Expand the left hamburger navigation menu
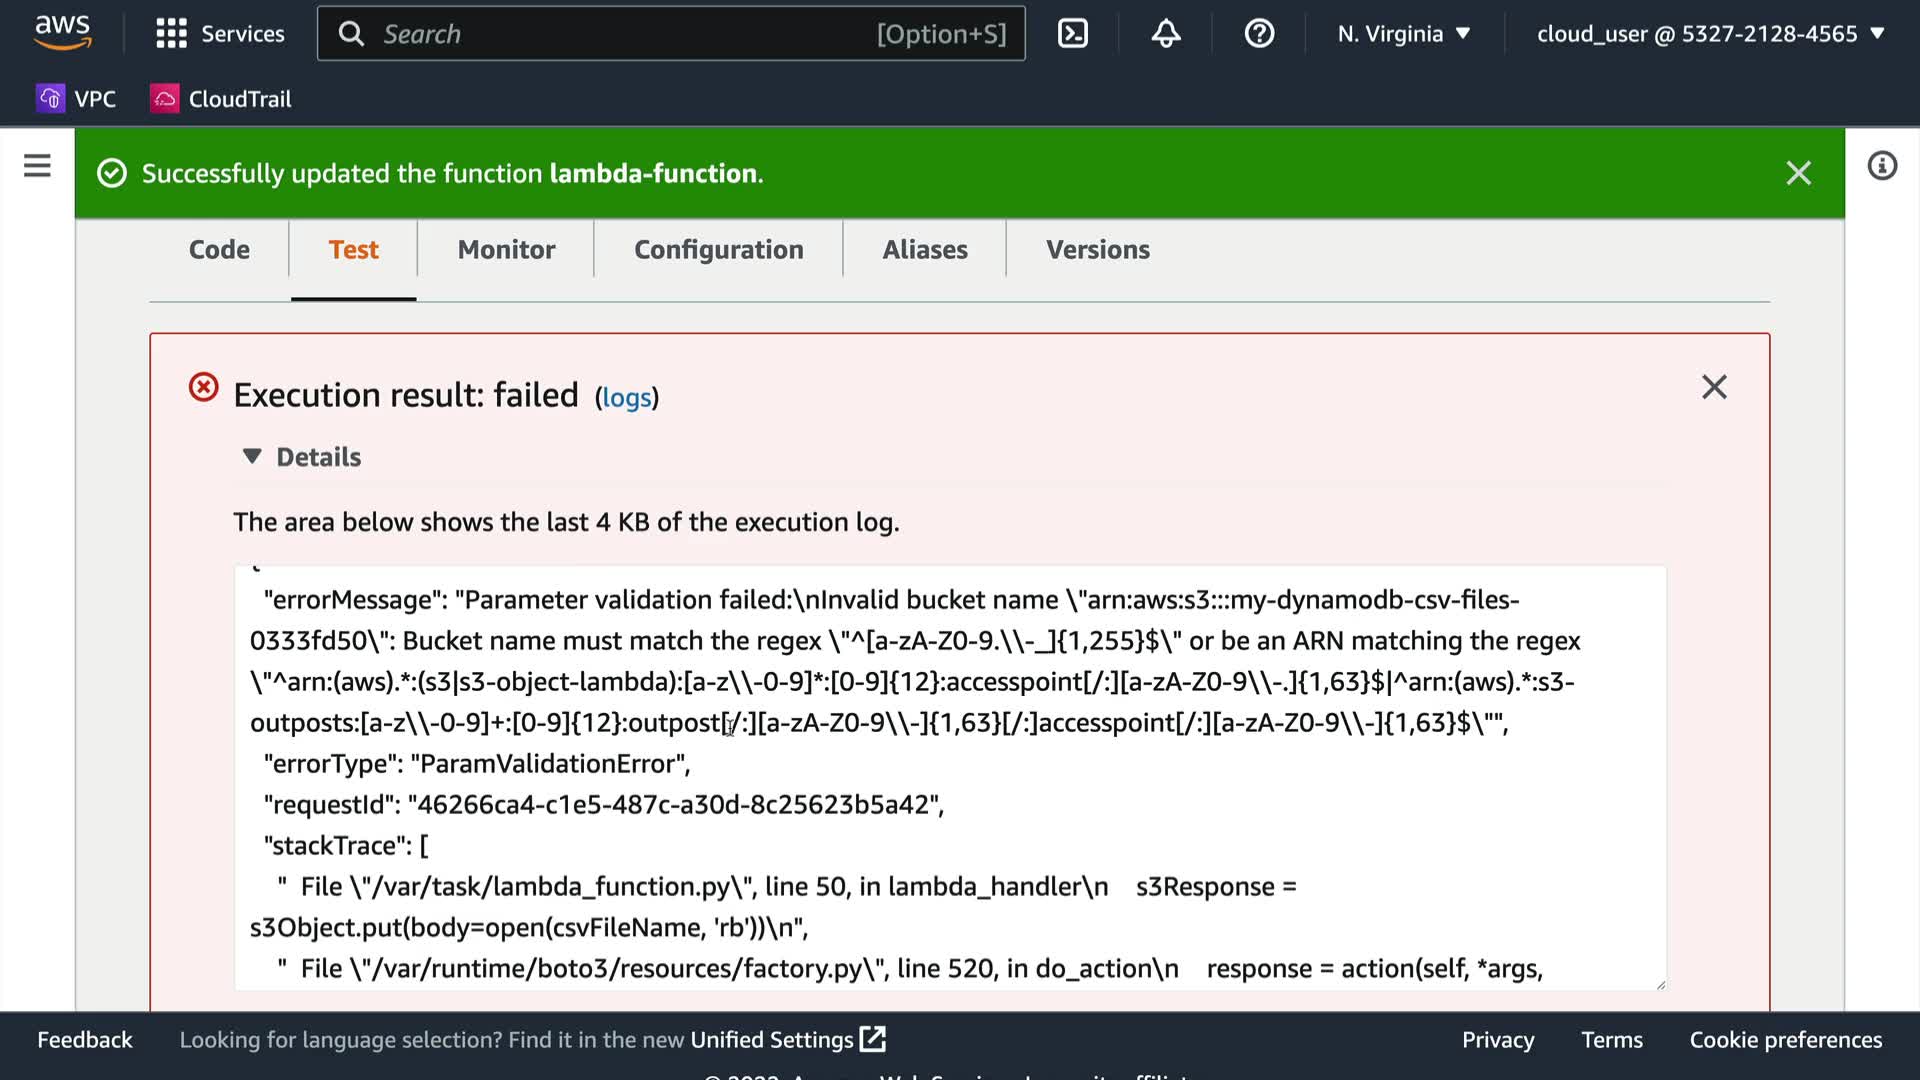Screen dimensions: 1920x1080 click(x=37, y=166)
